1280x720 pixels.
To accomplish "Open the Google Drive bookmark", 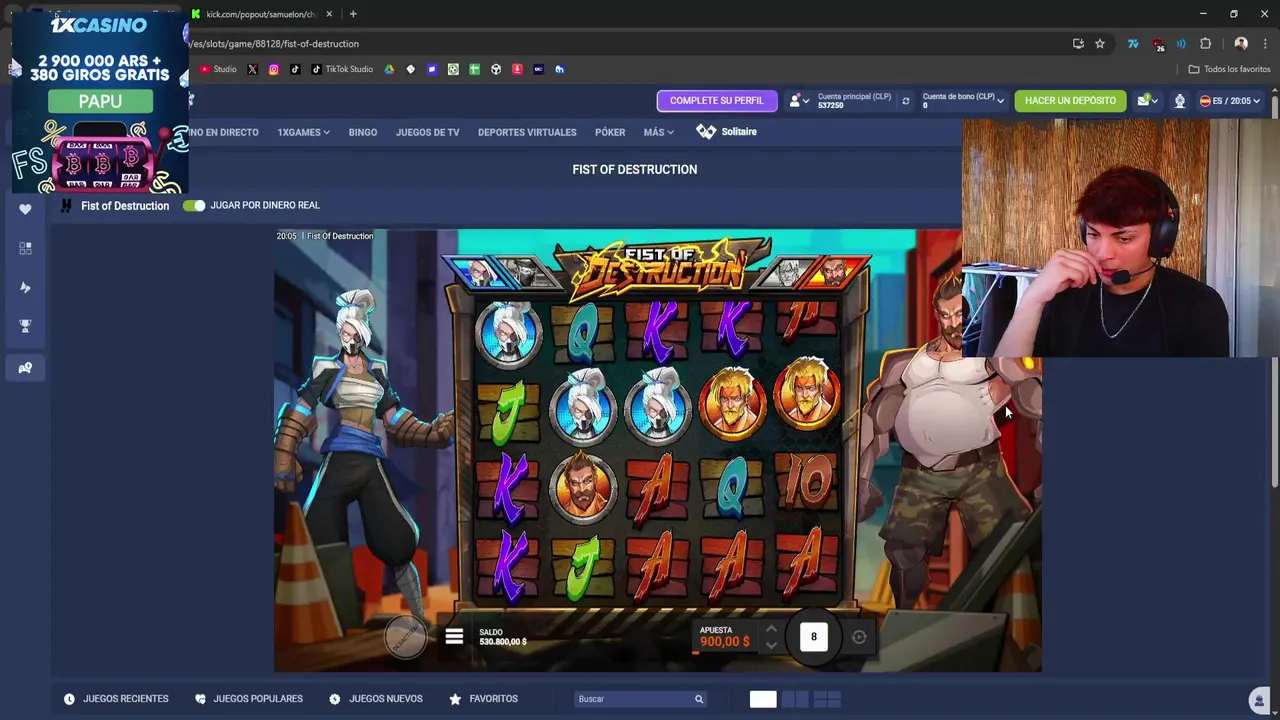I will pos(389,69).
